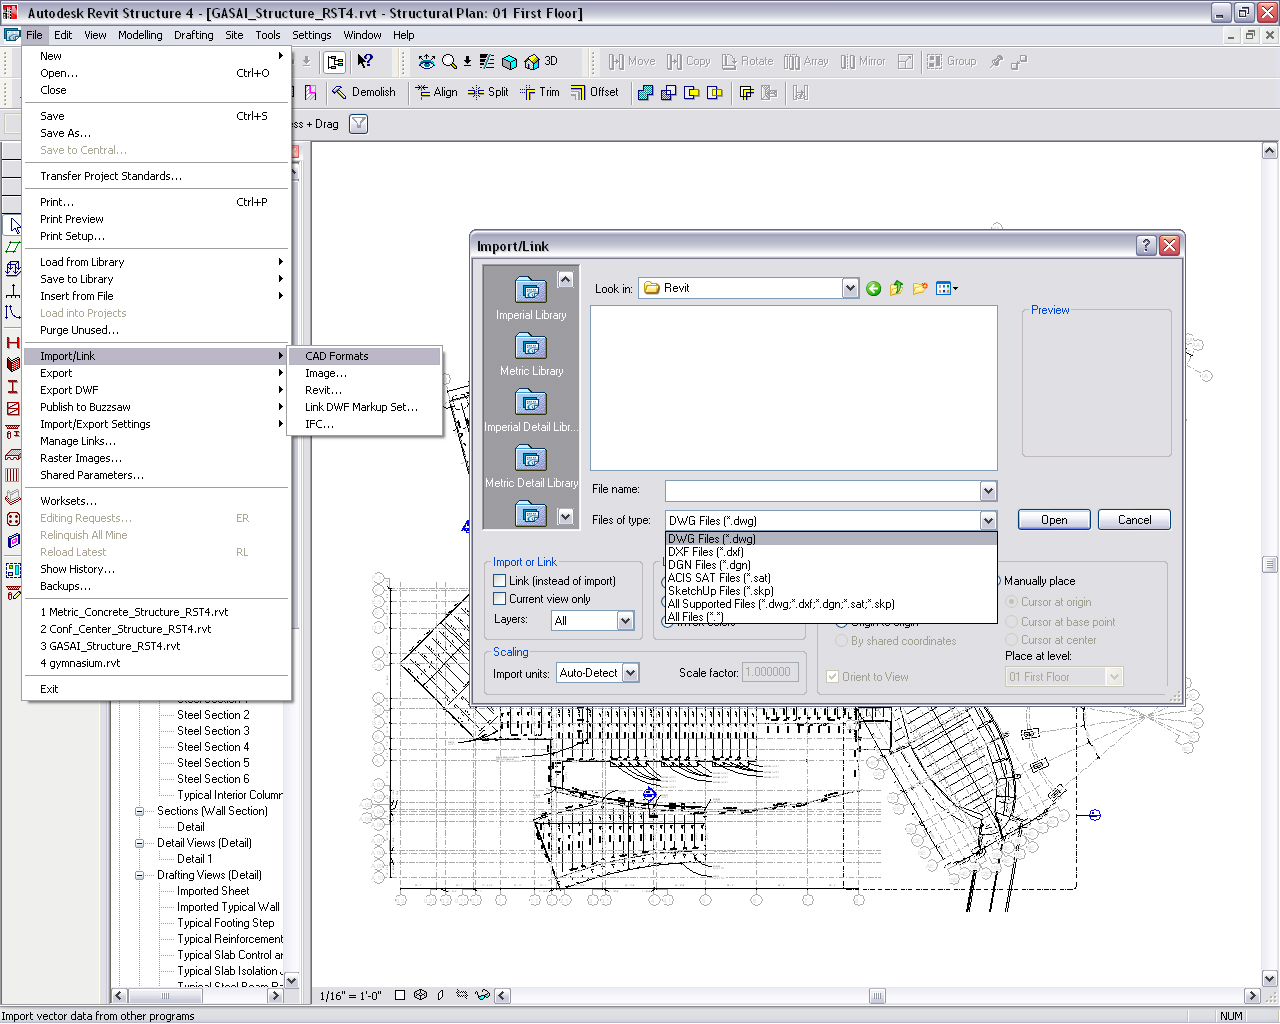The width and height of the screenshot is (1280, 1024).
Task: Click the drawing area horizontal scrollbar thumb
Action: point(877,996)
